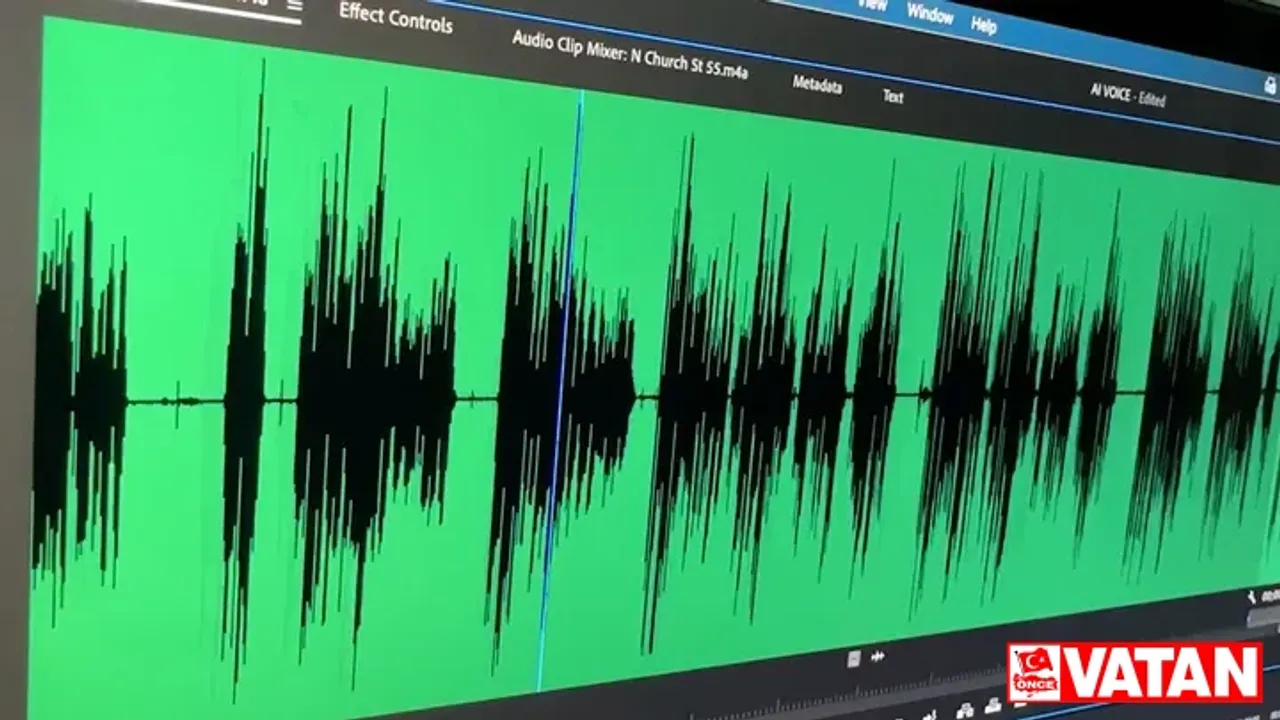The image size is (1280, 720).
Task: Click the lock icon beside AI VOICE
Action: pos(1270,86)
